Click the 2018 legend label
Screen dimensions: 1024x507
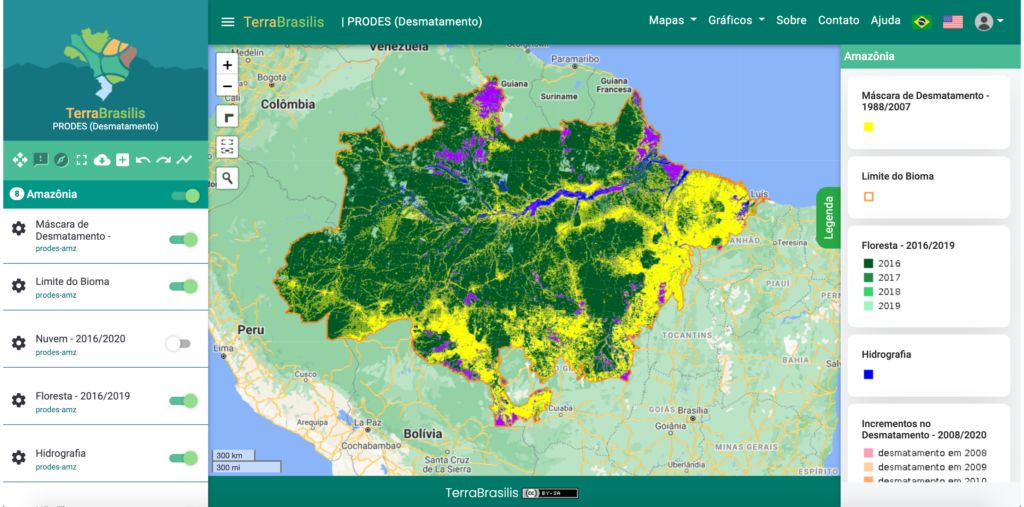[x=889, y=292]
